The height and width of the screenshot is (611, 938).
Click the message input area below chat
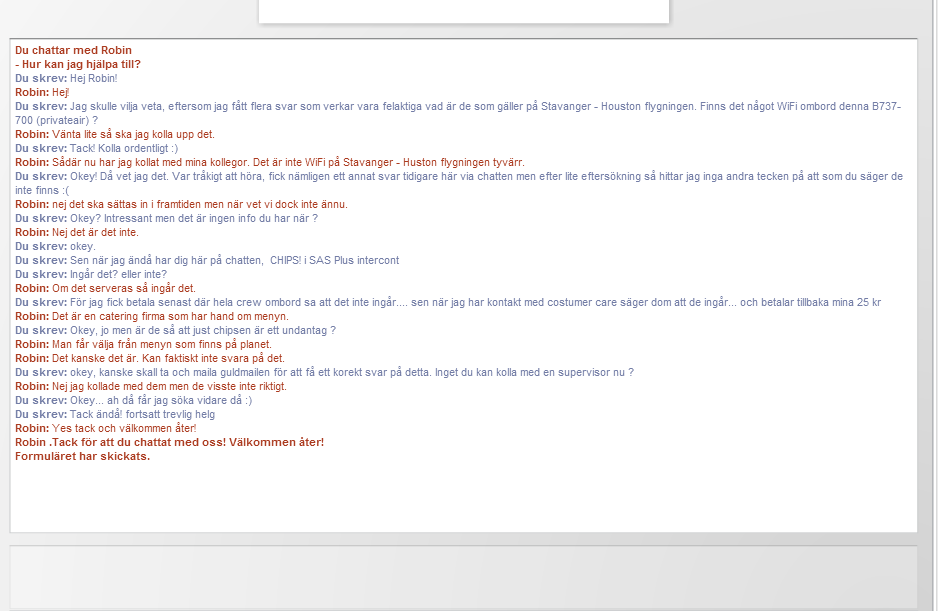point(463,576)
